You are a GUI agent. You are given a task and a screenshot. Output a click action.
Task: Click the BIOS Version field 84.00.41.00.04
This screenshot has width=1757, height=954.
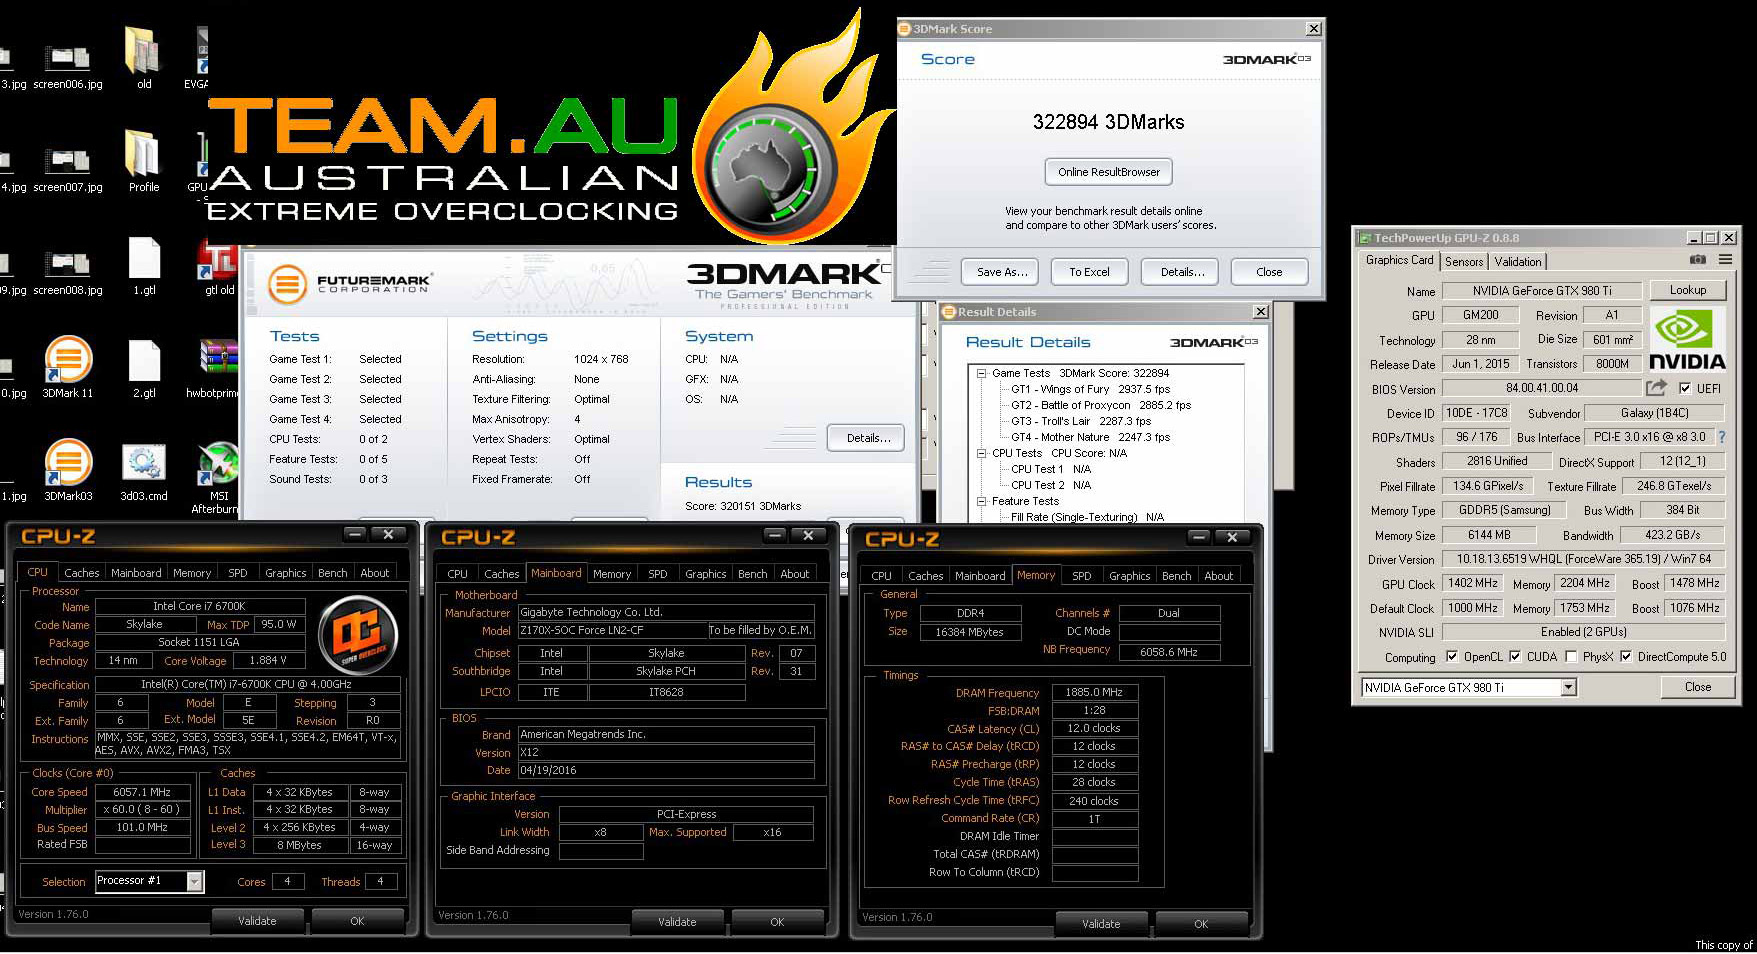1542,388
